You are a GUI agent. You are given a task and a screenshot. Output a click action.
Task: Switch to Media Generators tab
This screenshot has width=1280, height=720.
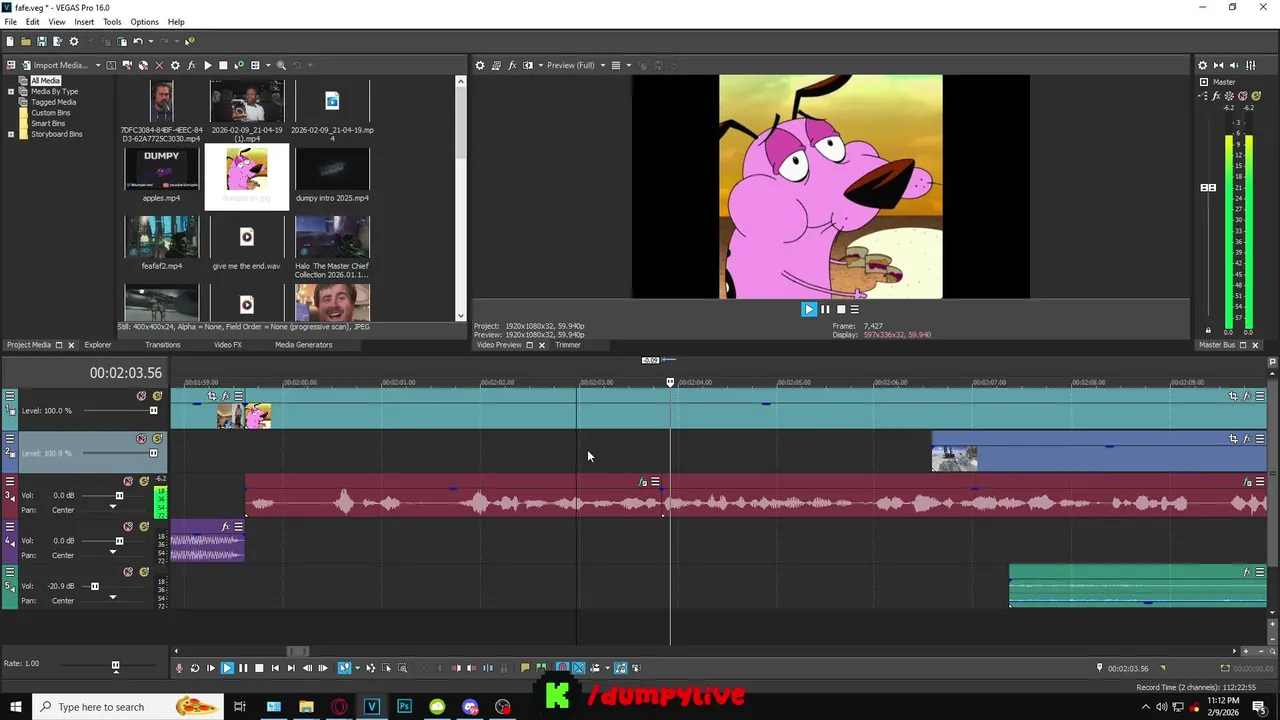tap(303, 345)
